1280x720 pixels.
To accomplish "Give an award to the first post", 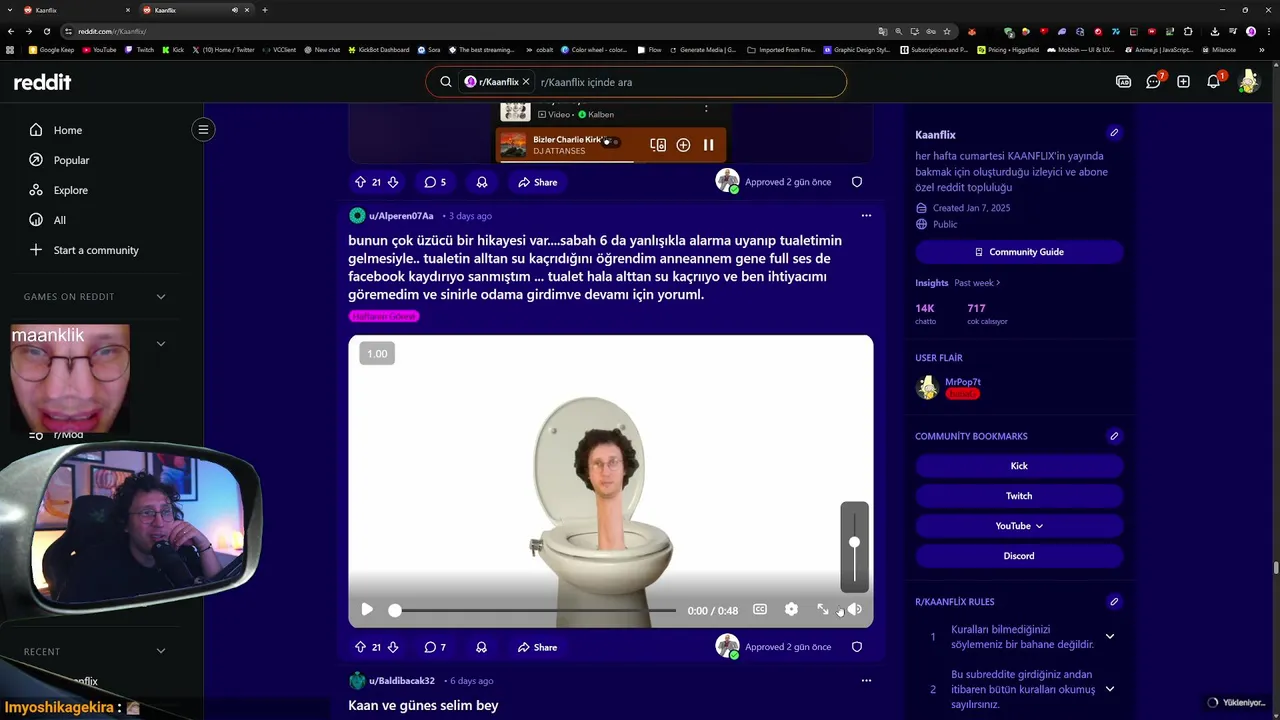I will (482, 182).
